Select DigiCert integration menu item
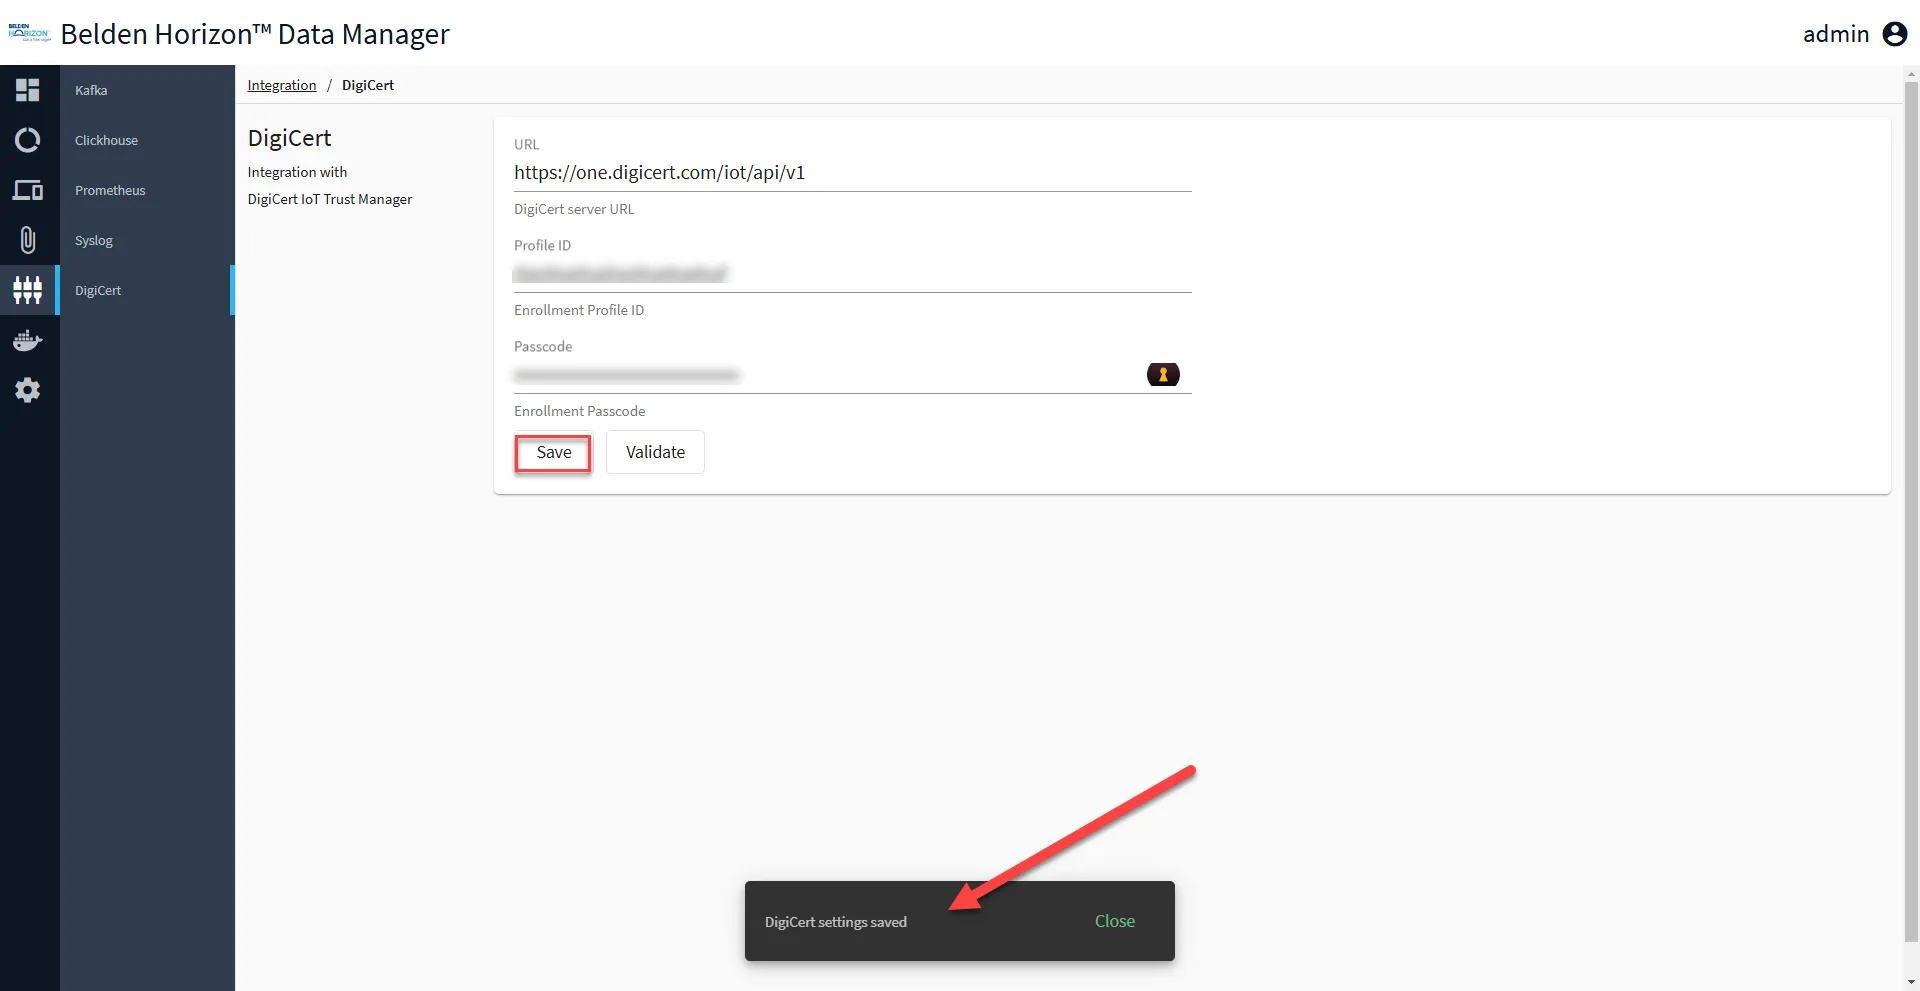1920x991 pixels. point(147,290)
